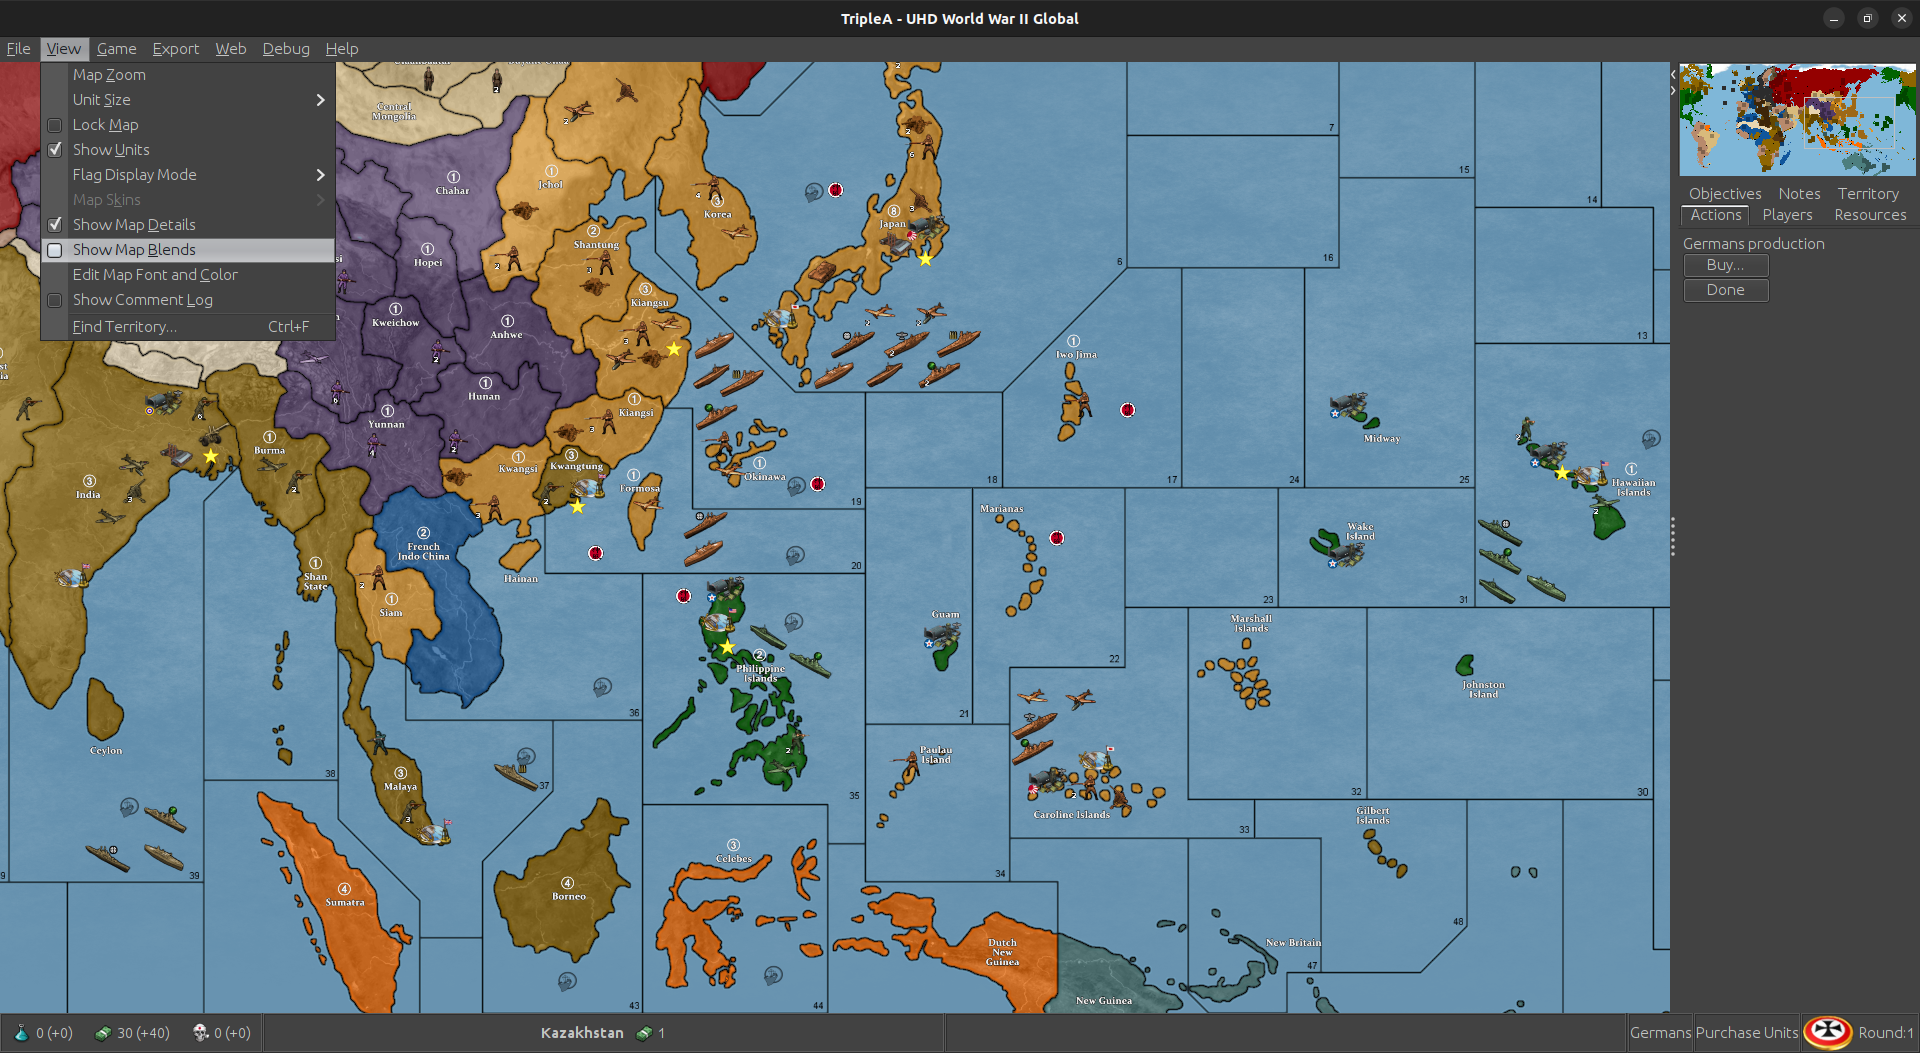Click the yellow star on Philippine Islands
The height and width of the screenshot is (1053, 1920).
click(728, 647)
